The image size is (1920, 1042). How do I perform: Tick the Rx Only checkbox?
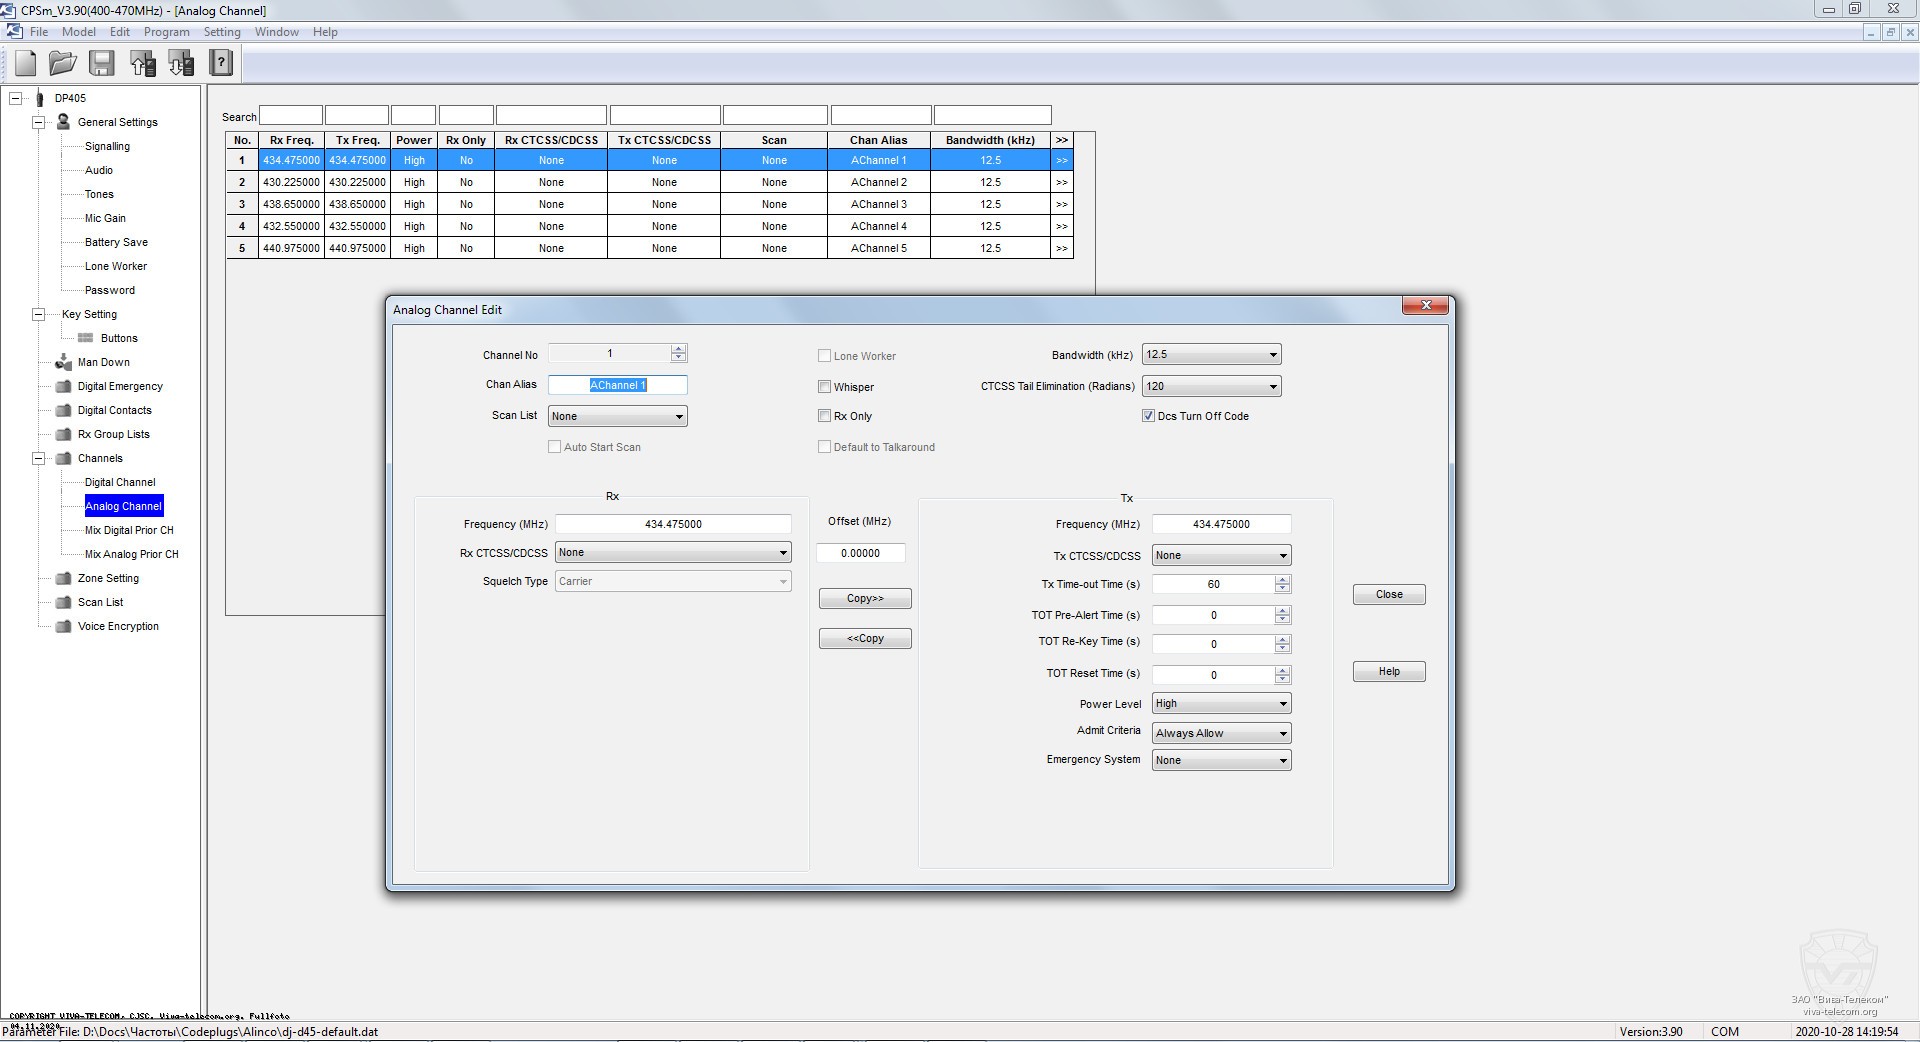pyautogui.click(x=825, y=416)
